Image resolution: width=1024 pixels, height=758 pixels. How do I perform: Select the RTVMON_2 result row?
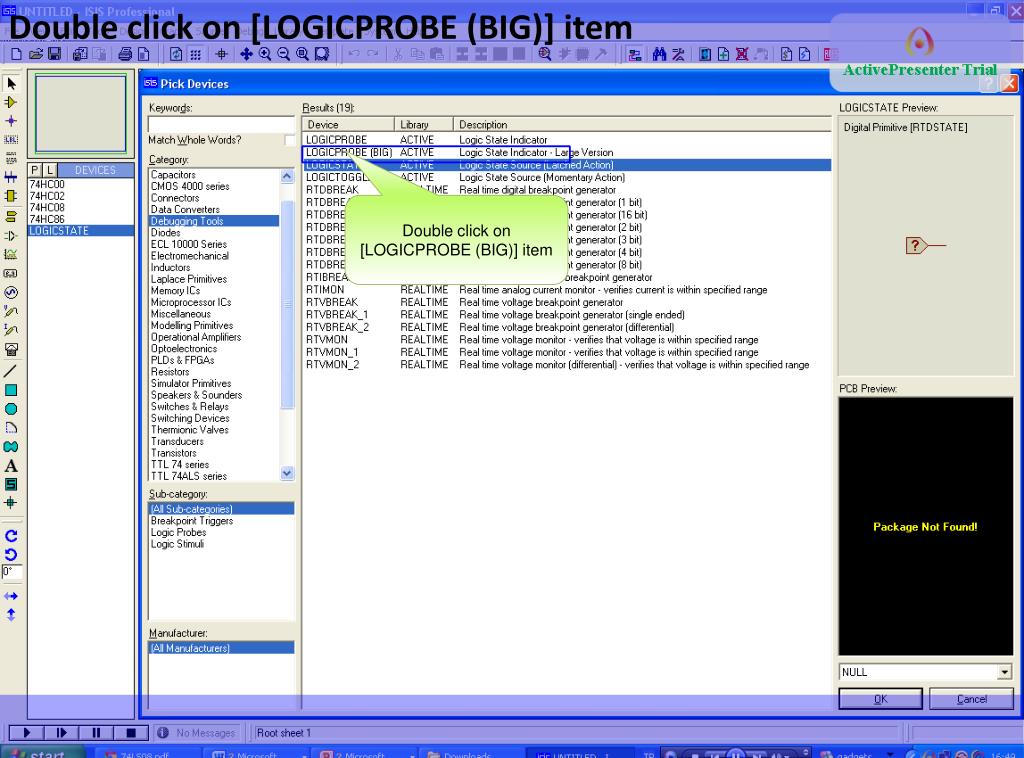tap(567, 365)
